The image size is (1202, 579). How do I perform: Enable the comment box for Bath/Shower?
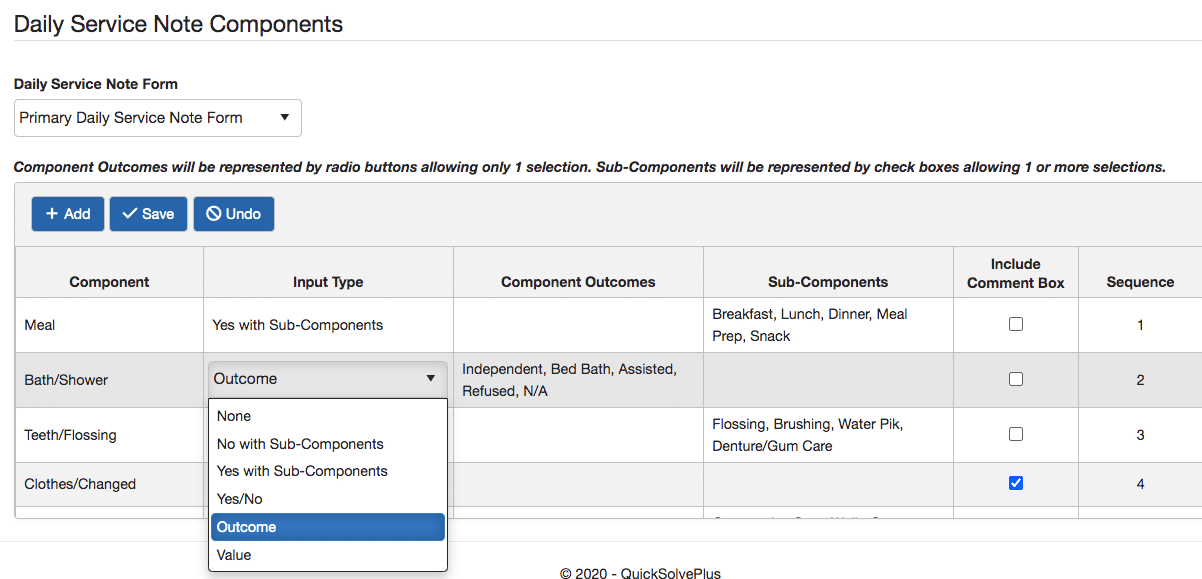tap(1015, 378)
